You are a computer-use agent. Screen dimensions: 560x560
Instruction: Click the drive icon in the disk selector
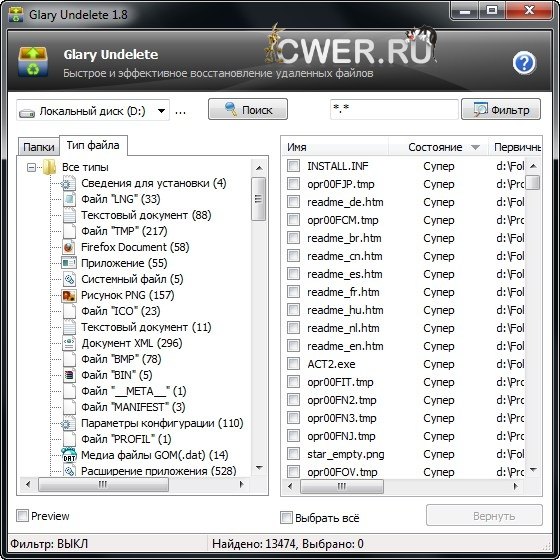[27, 113]
